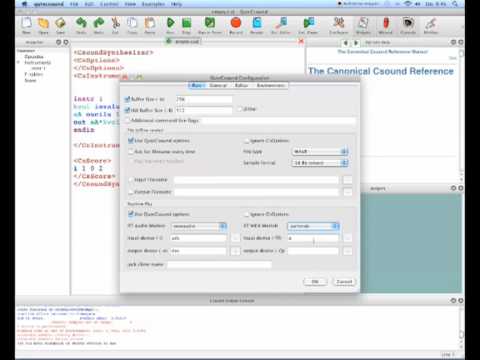Click the Buffer Size value field
Screen dimensions: 480x360
pyautogui.click(x=204, y=99)
